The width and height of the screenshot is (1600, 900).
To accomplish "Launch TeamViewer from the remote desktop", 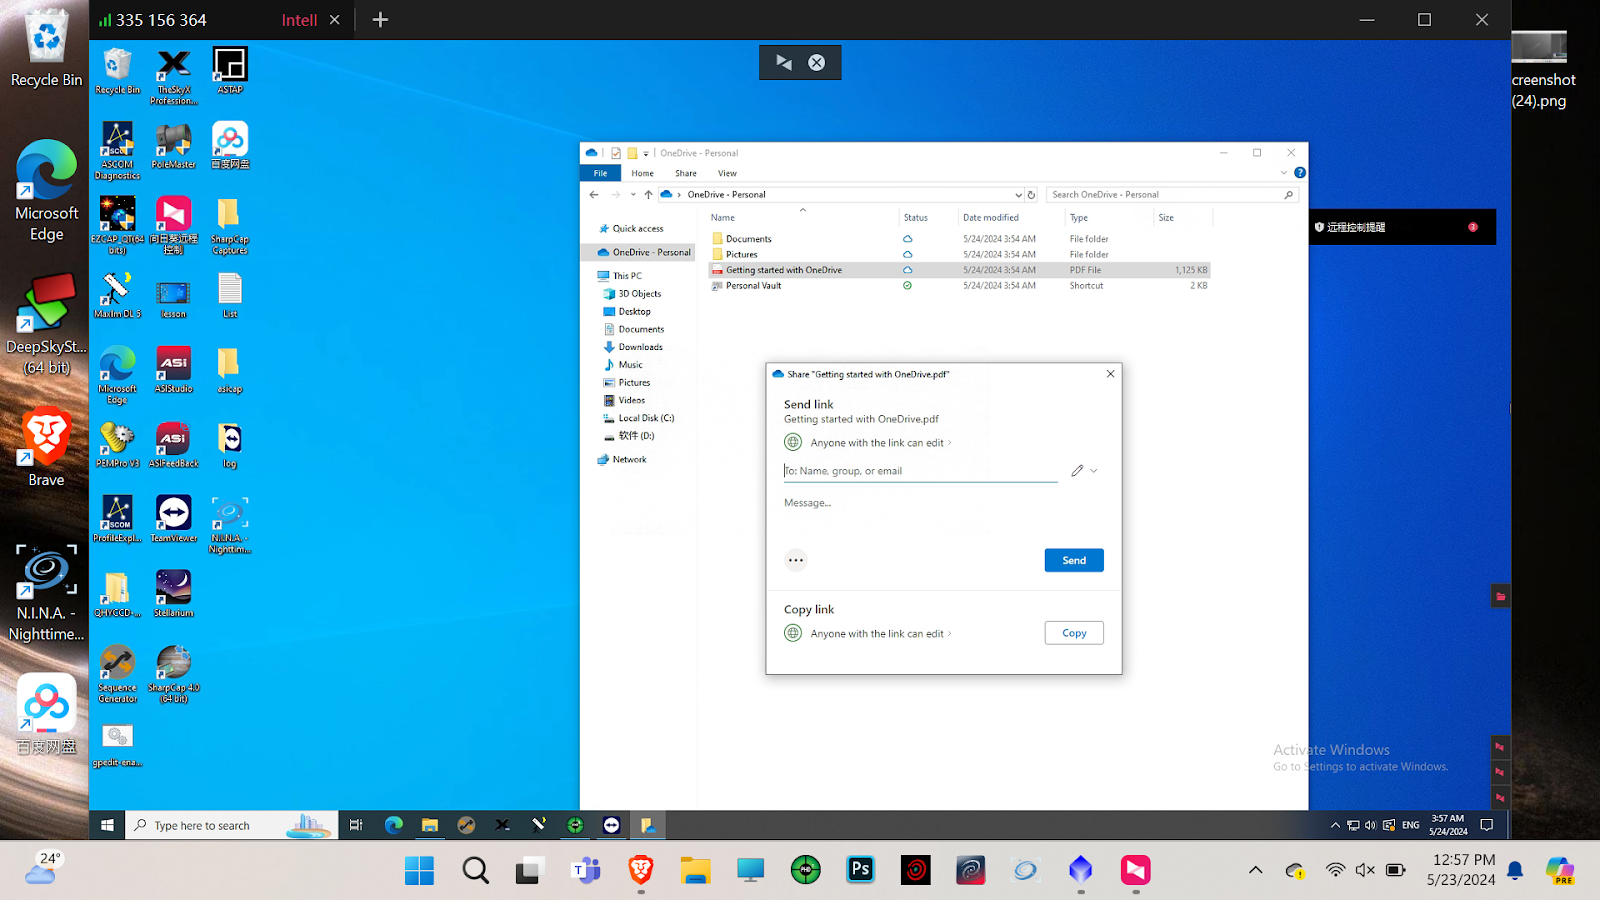I will tap(173, 520).
